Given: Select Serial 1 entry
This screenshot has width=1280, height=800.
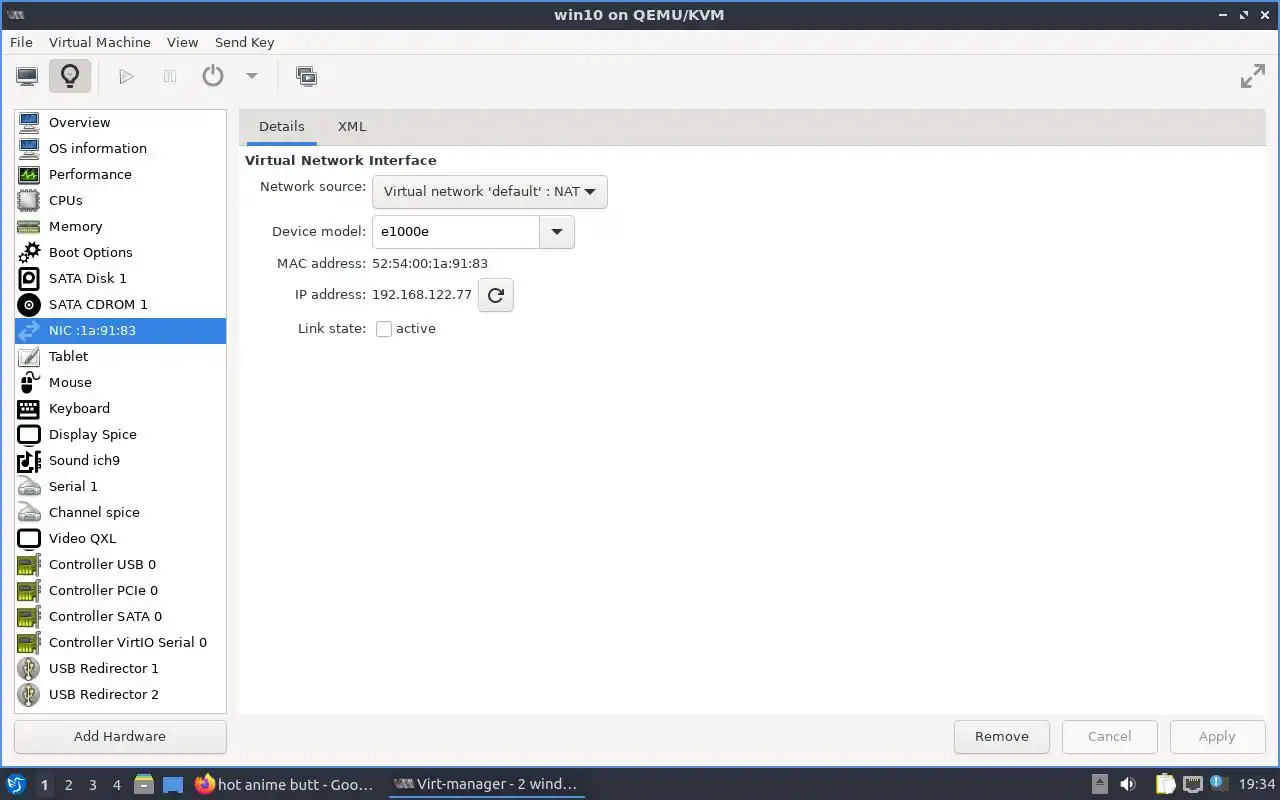Looking at the screenshot, I should tap(120, 486).
